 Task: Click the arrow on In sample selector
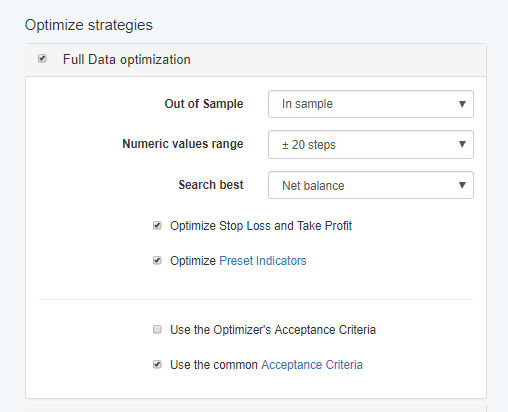coord(462,104)
